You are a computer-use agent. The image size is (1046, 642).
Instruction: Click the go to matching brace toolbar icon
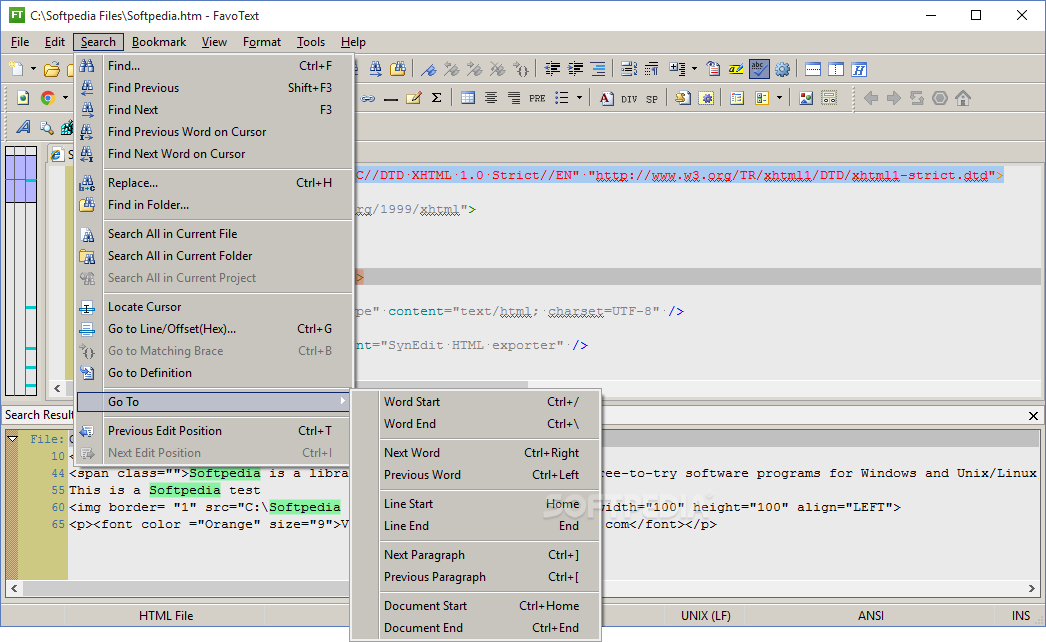[520, 69]
